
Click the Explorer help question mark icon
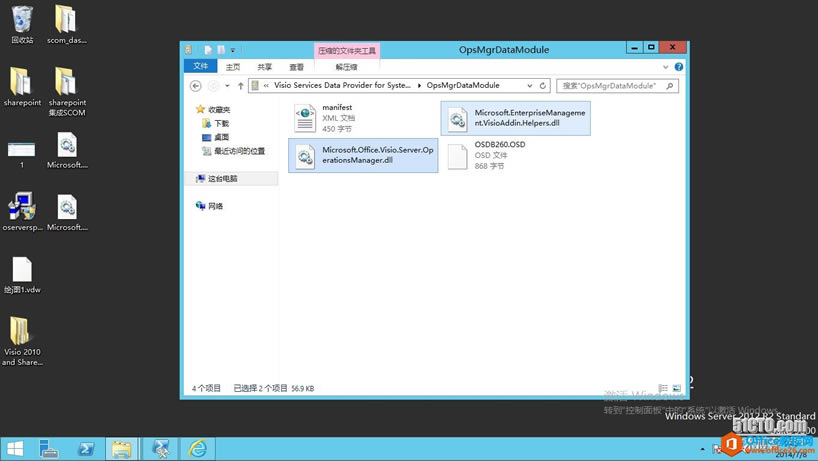pos(679,67)
